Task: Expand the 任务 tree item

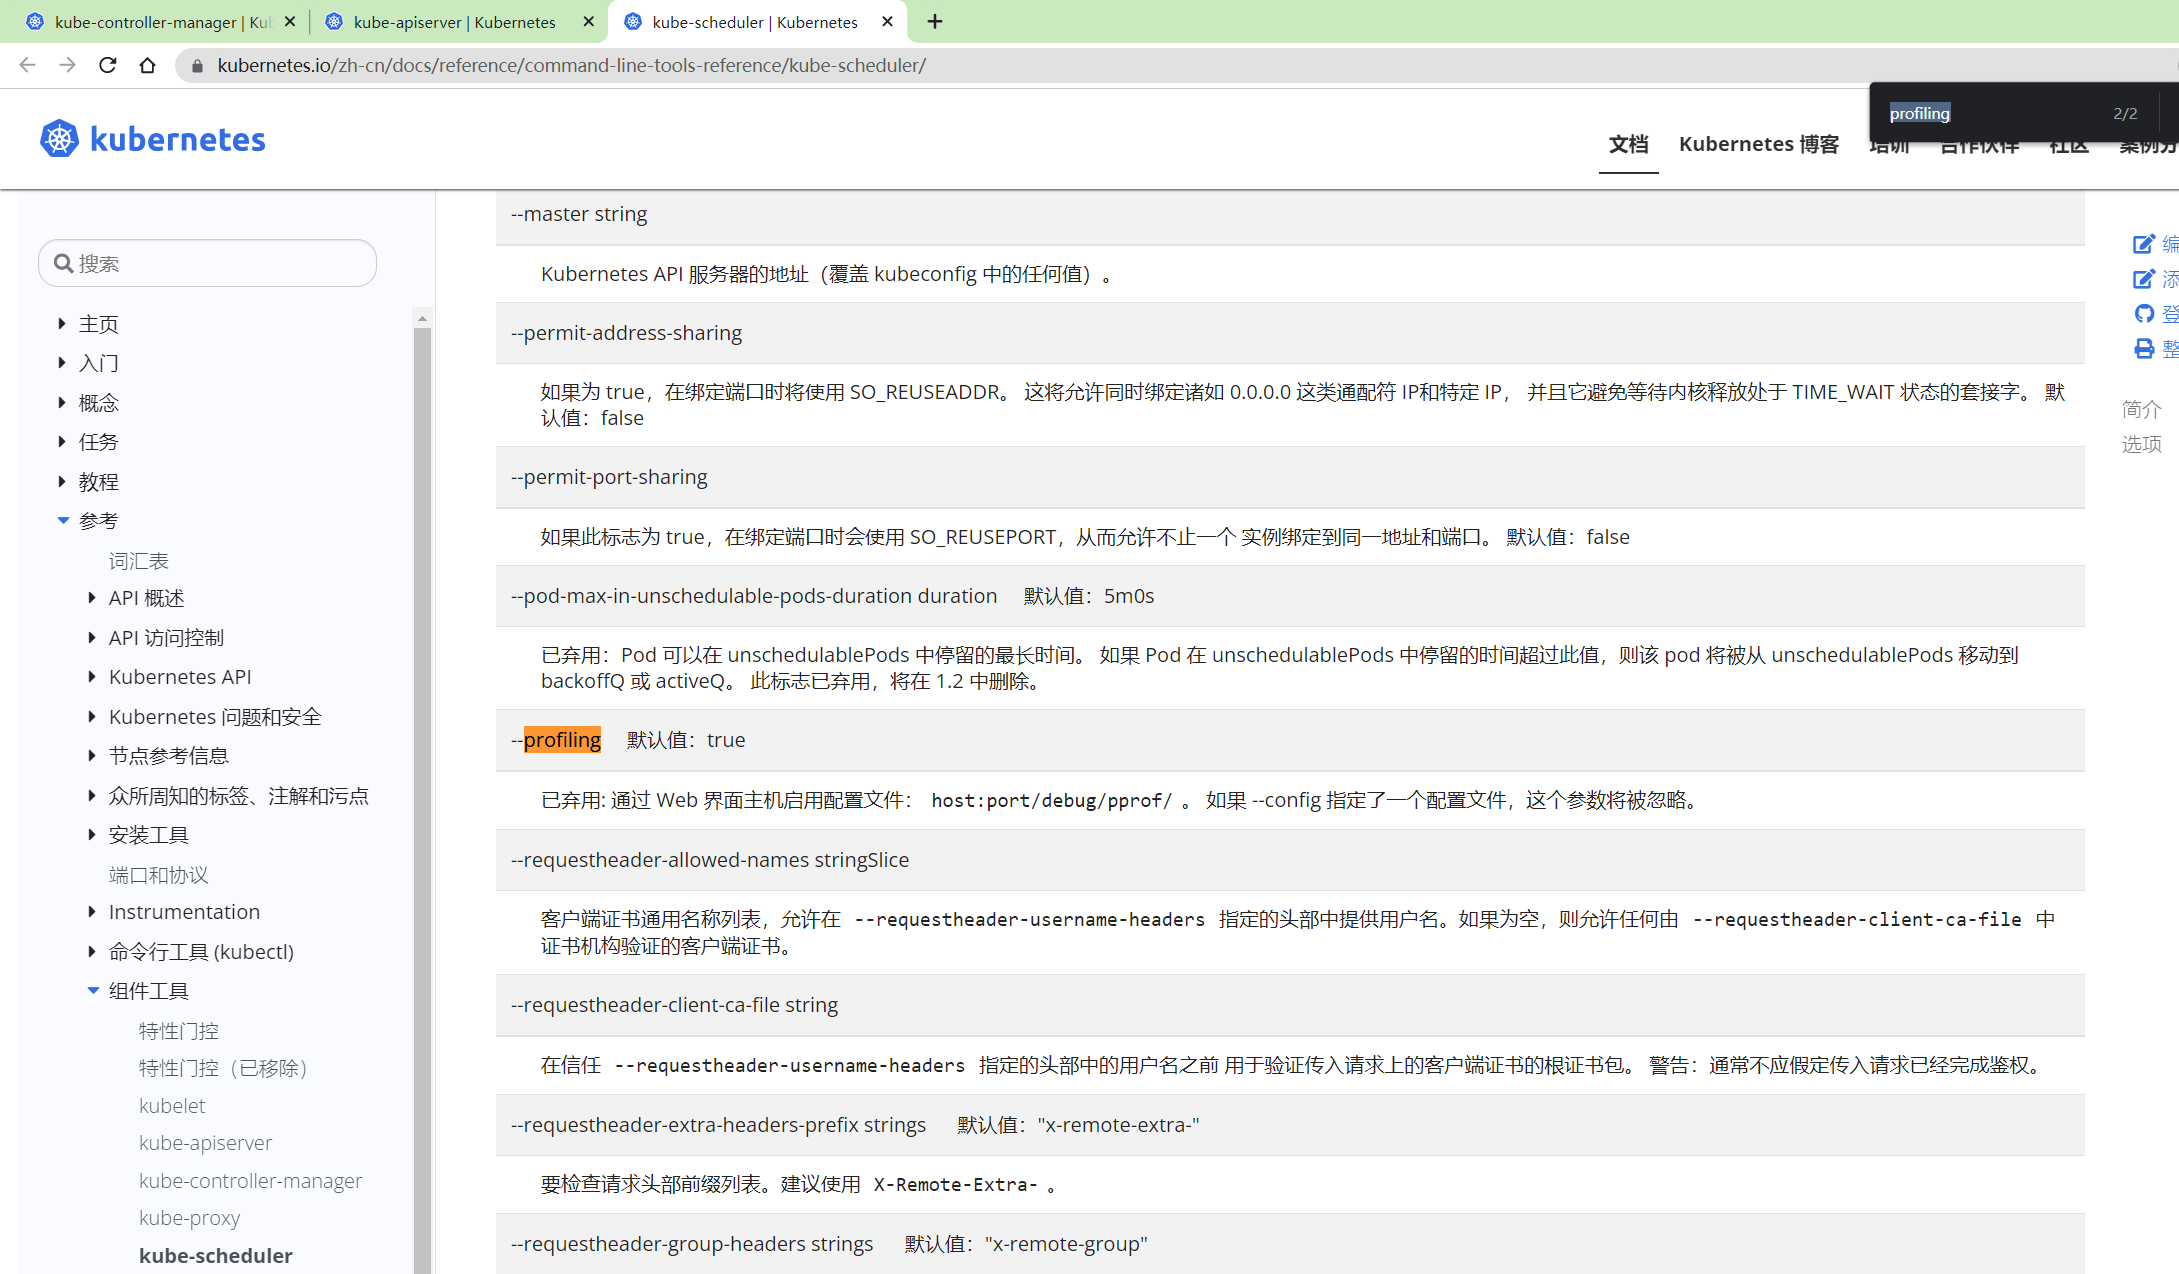Action: (62, 442)
